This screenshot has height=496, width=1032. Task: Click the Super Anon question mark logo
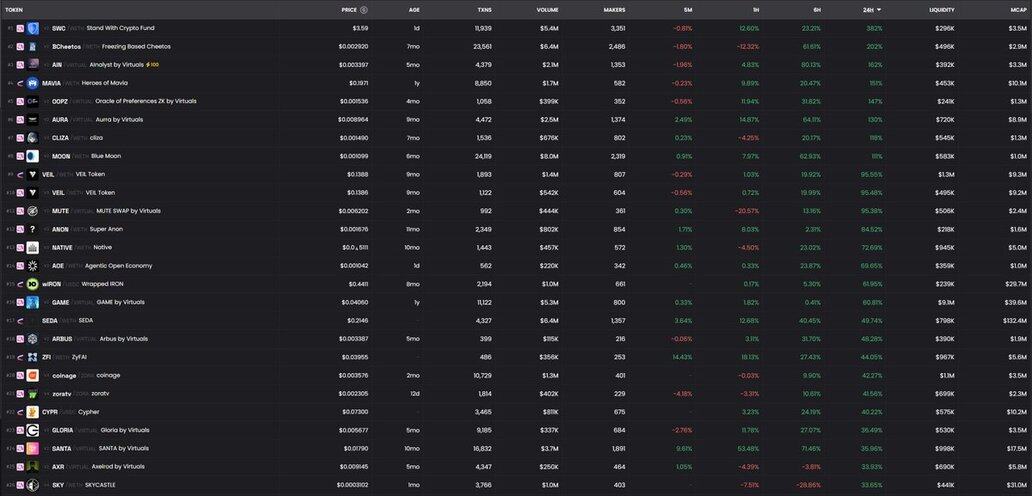33,229
